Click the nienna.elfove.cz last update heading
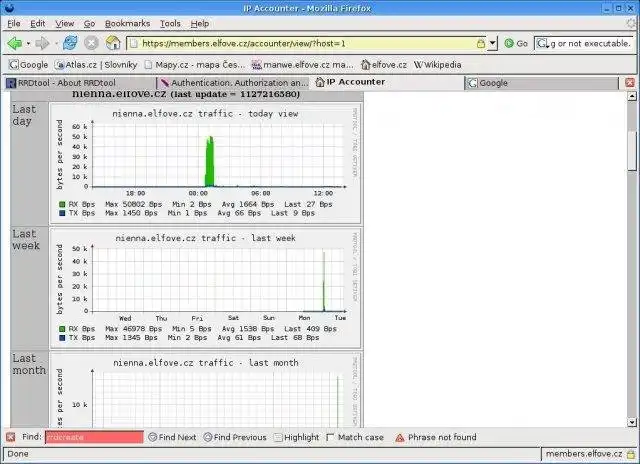The image size is (640, 464). [186, 94]
